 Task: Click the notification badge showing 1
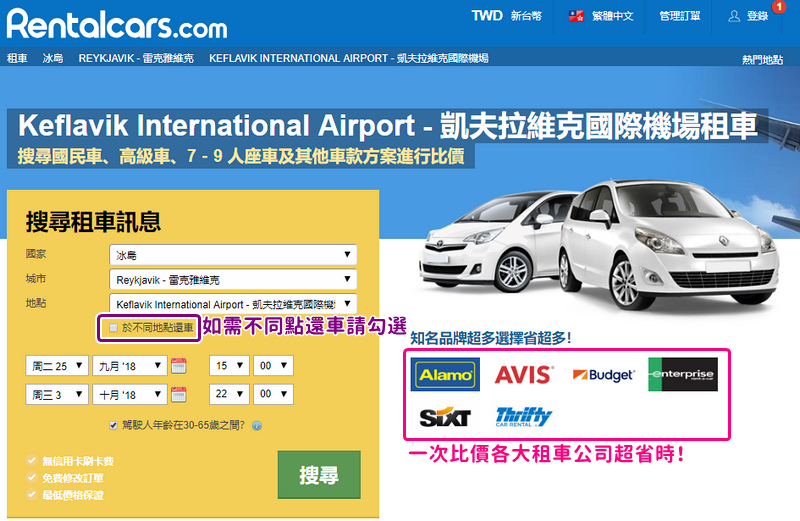pyautogui.click(x=779, y=7)
